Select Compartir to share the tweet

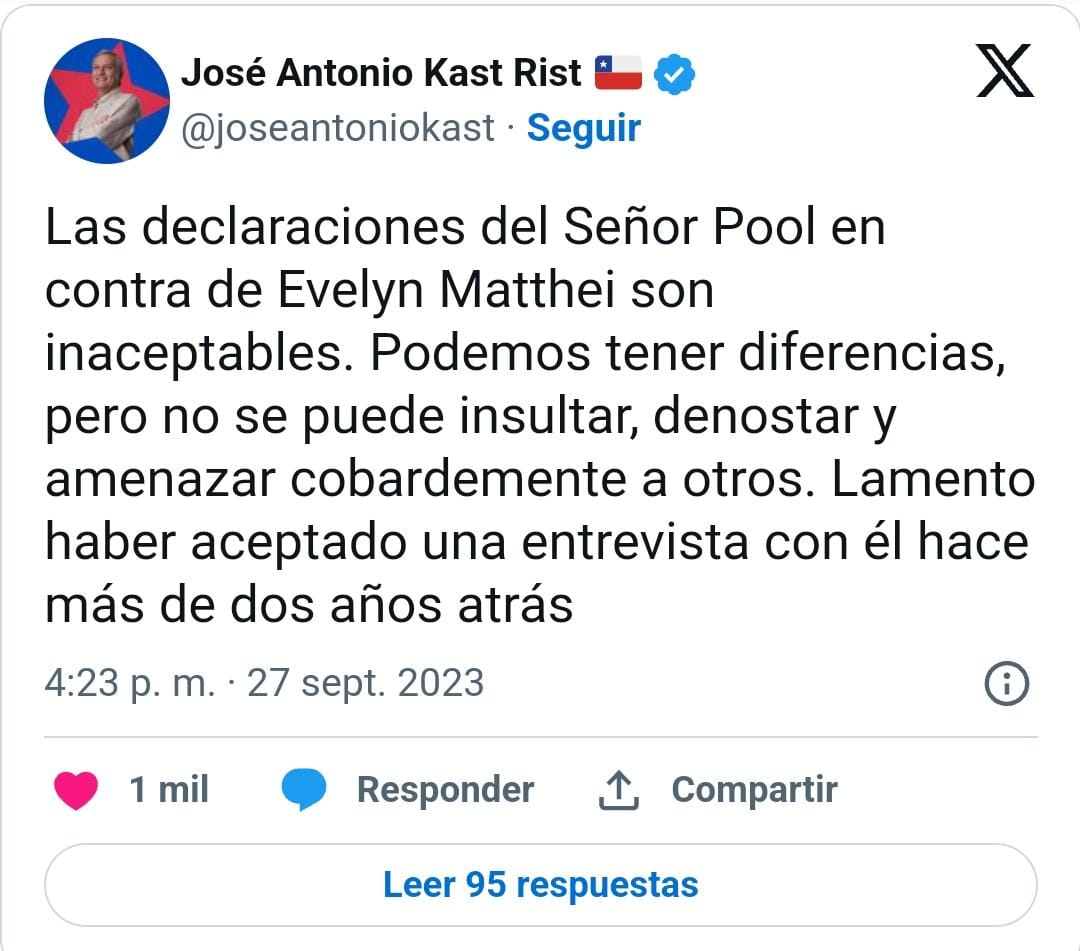756,789
